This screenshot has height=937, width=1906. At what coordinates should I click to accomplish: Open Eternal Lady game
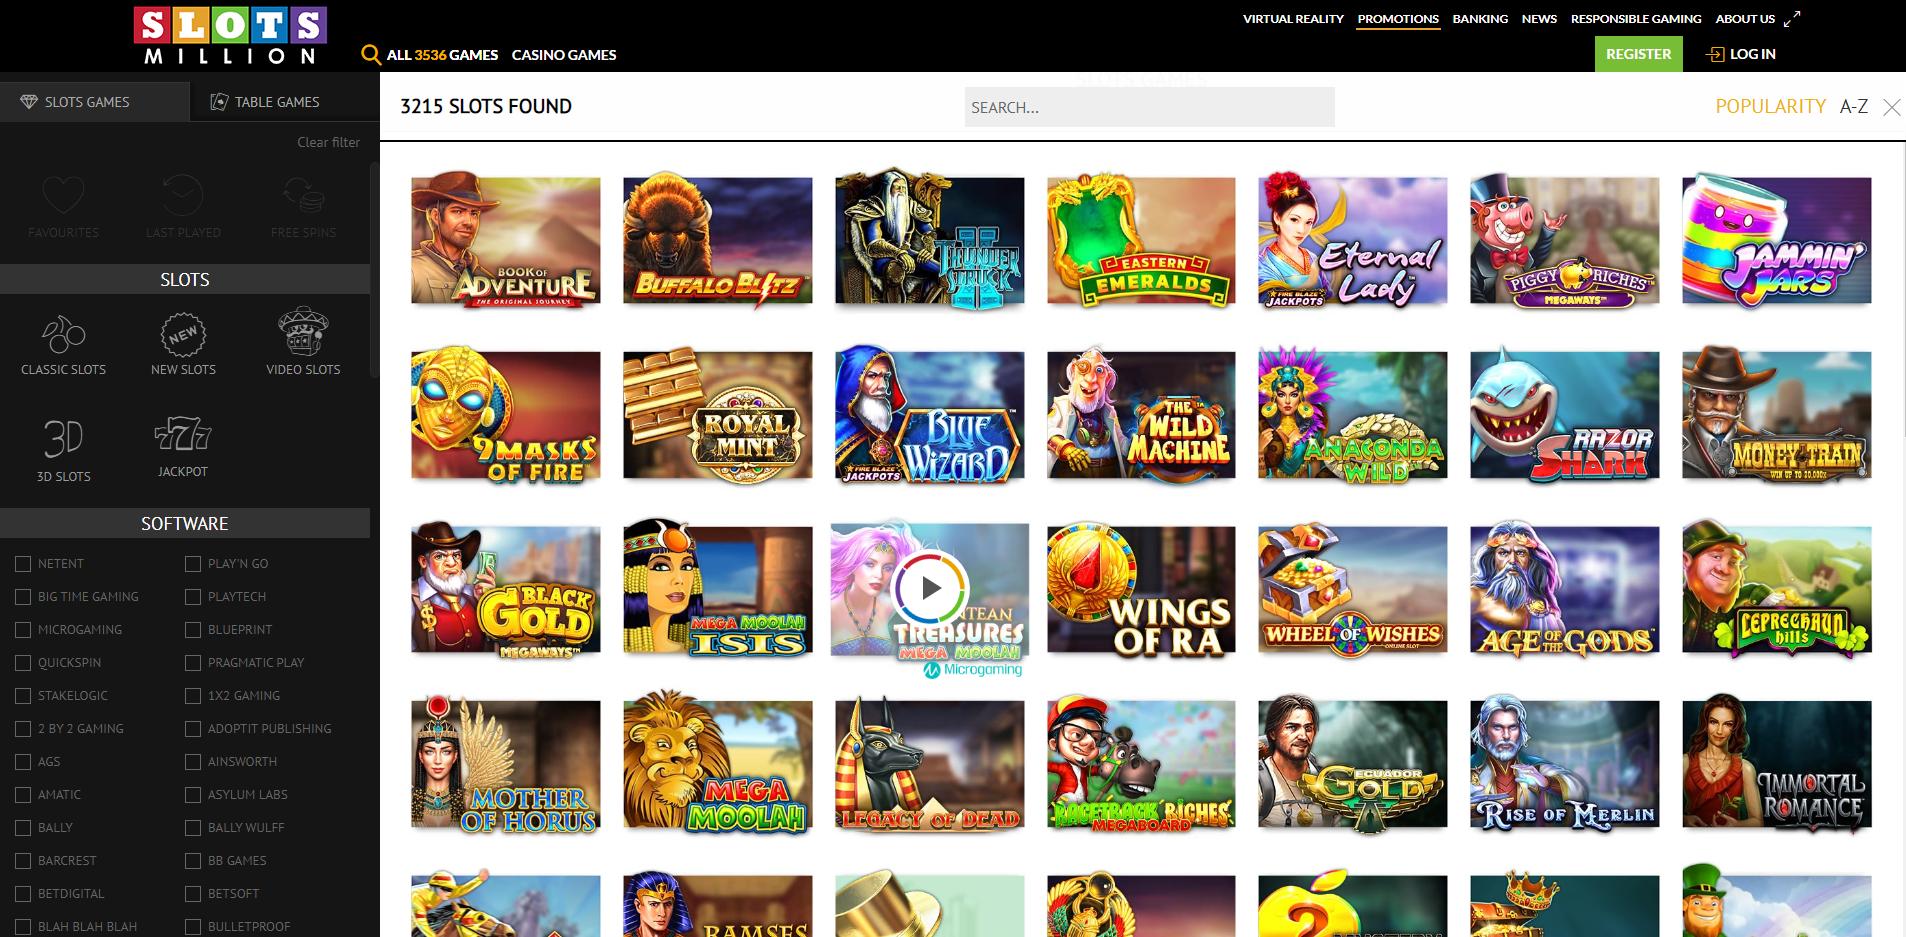click(1353, 240)
